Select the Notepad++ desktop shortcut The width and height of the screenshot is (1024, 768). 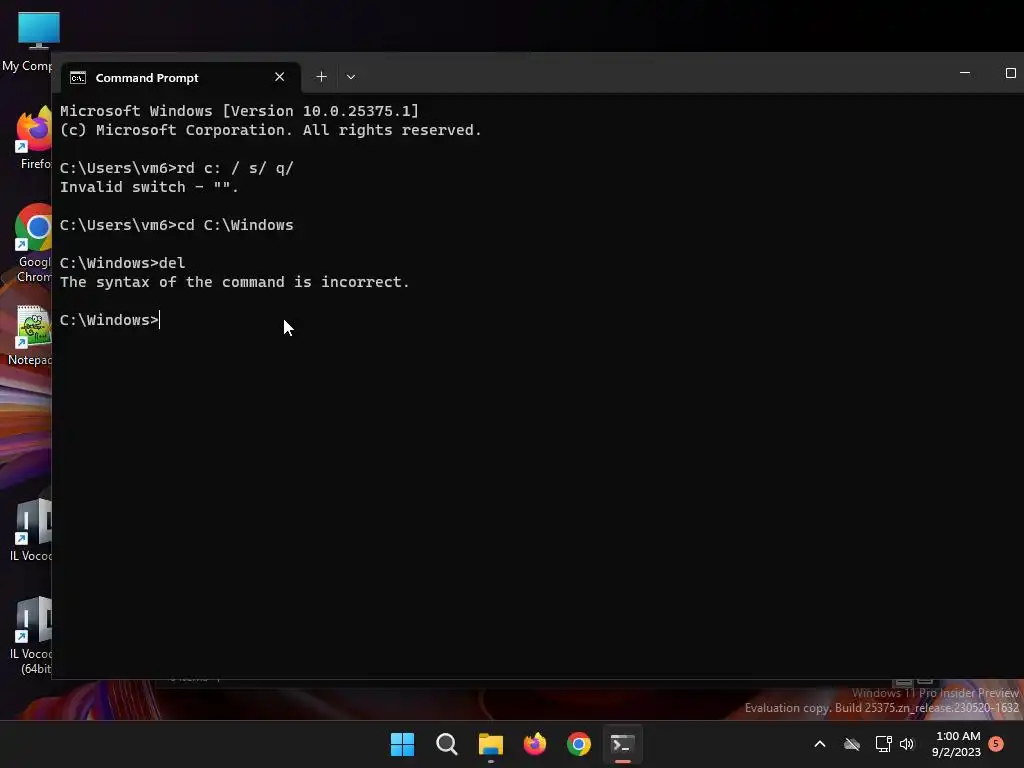pyautogui.click(x=29, y=336)
